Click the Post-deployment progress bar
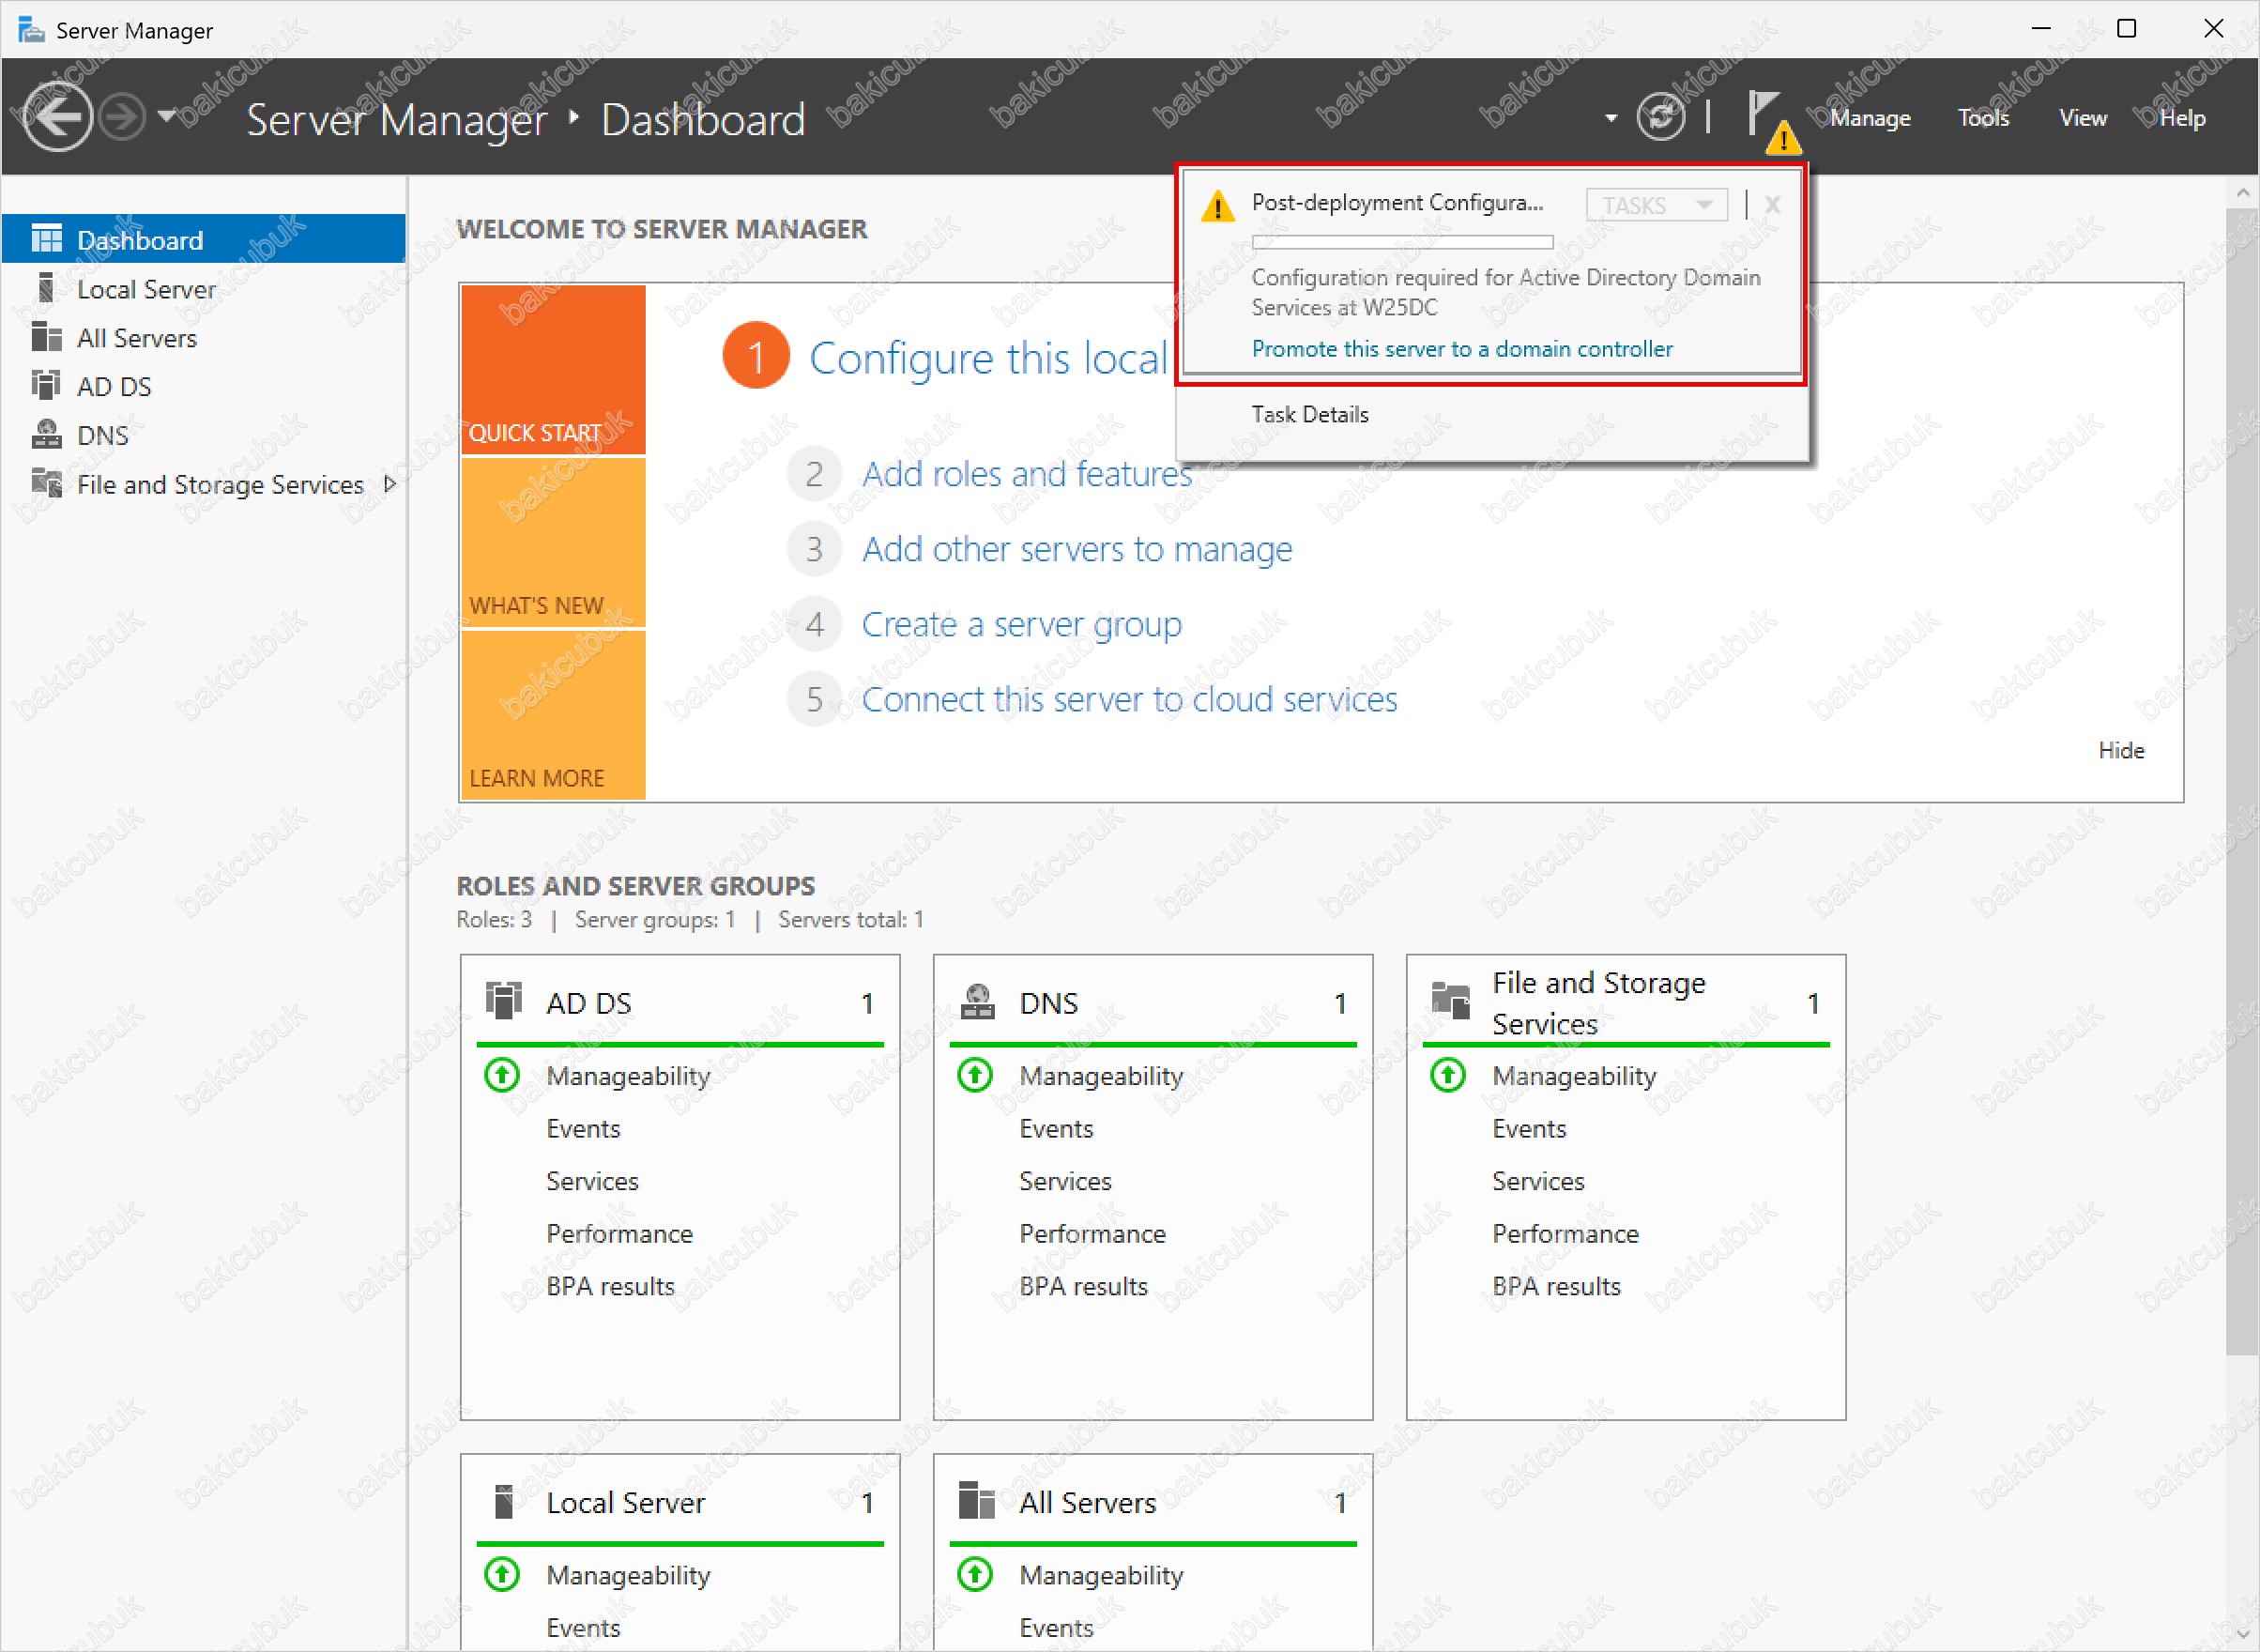 [1402, 242]
